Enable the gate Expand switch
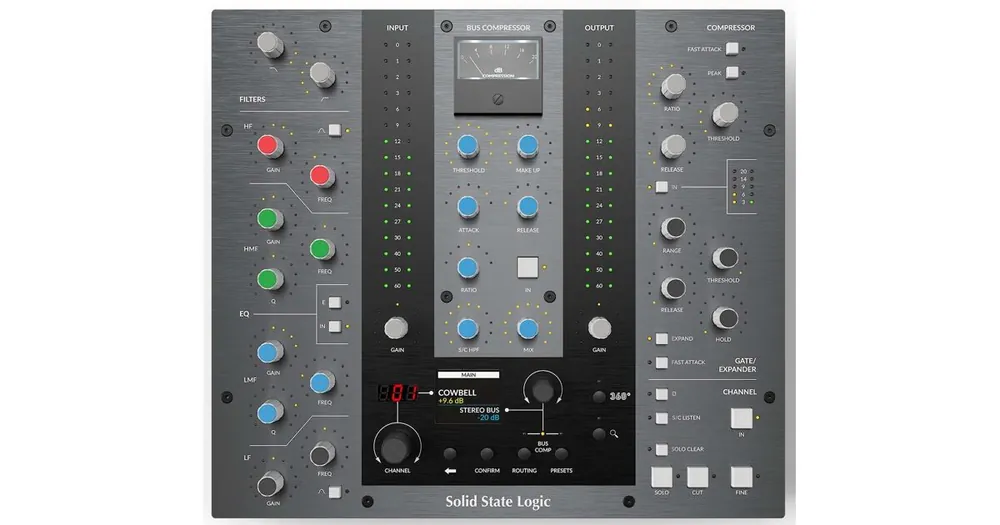 pyautogui.click(x=662, y=339)
